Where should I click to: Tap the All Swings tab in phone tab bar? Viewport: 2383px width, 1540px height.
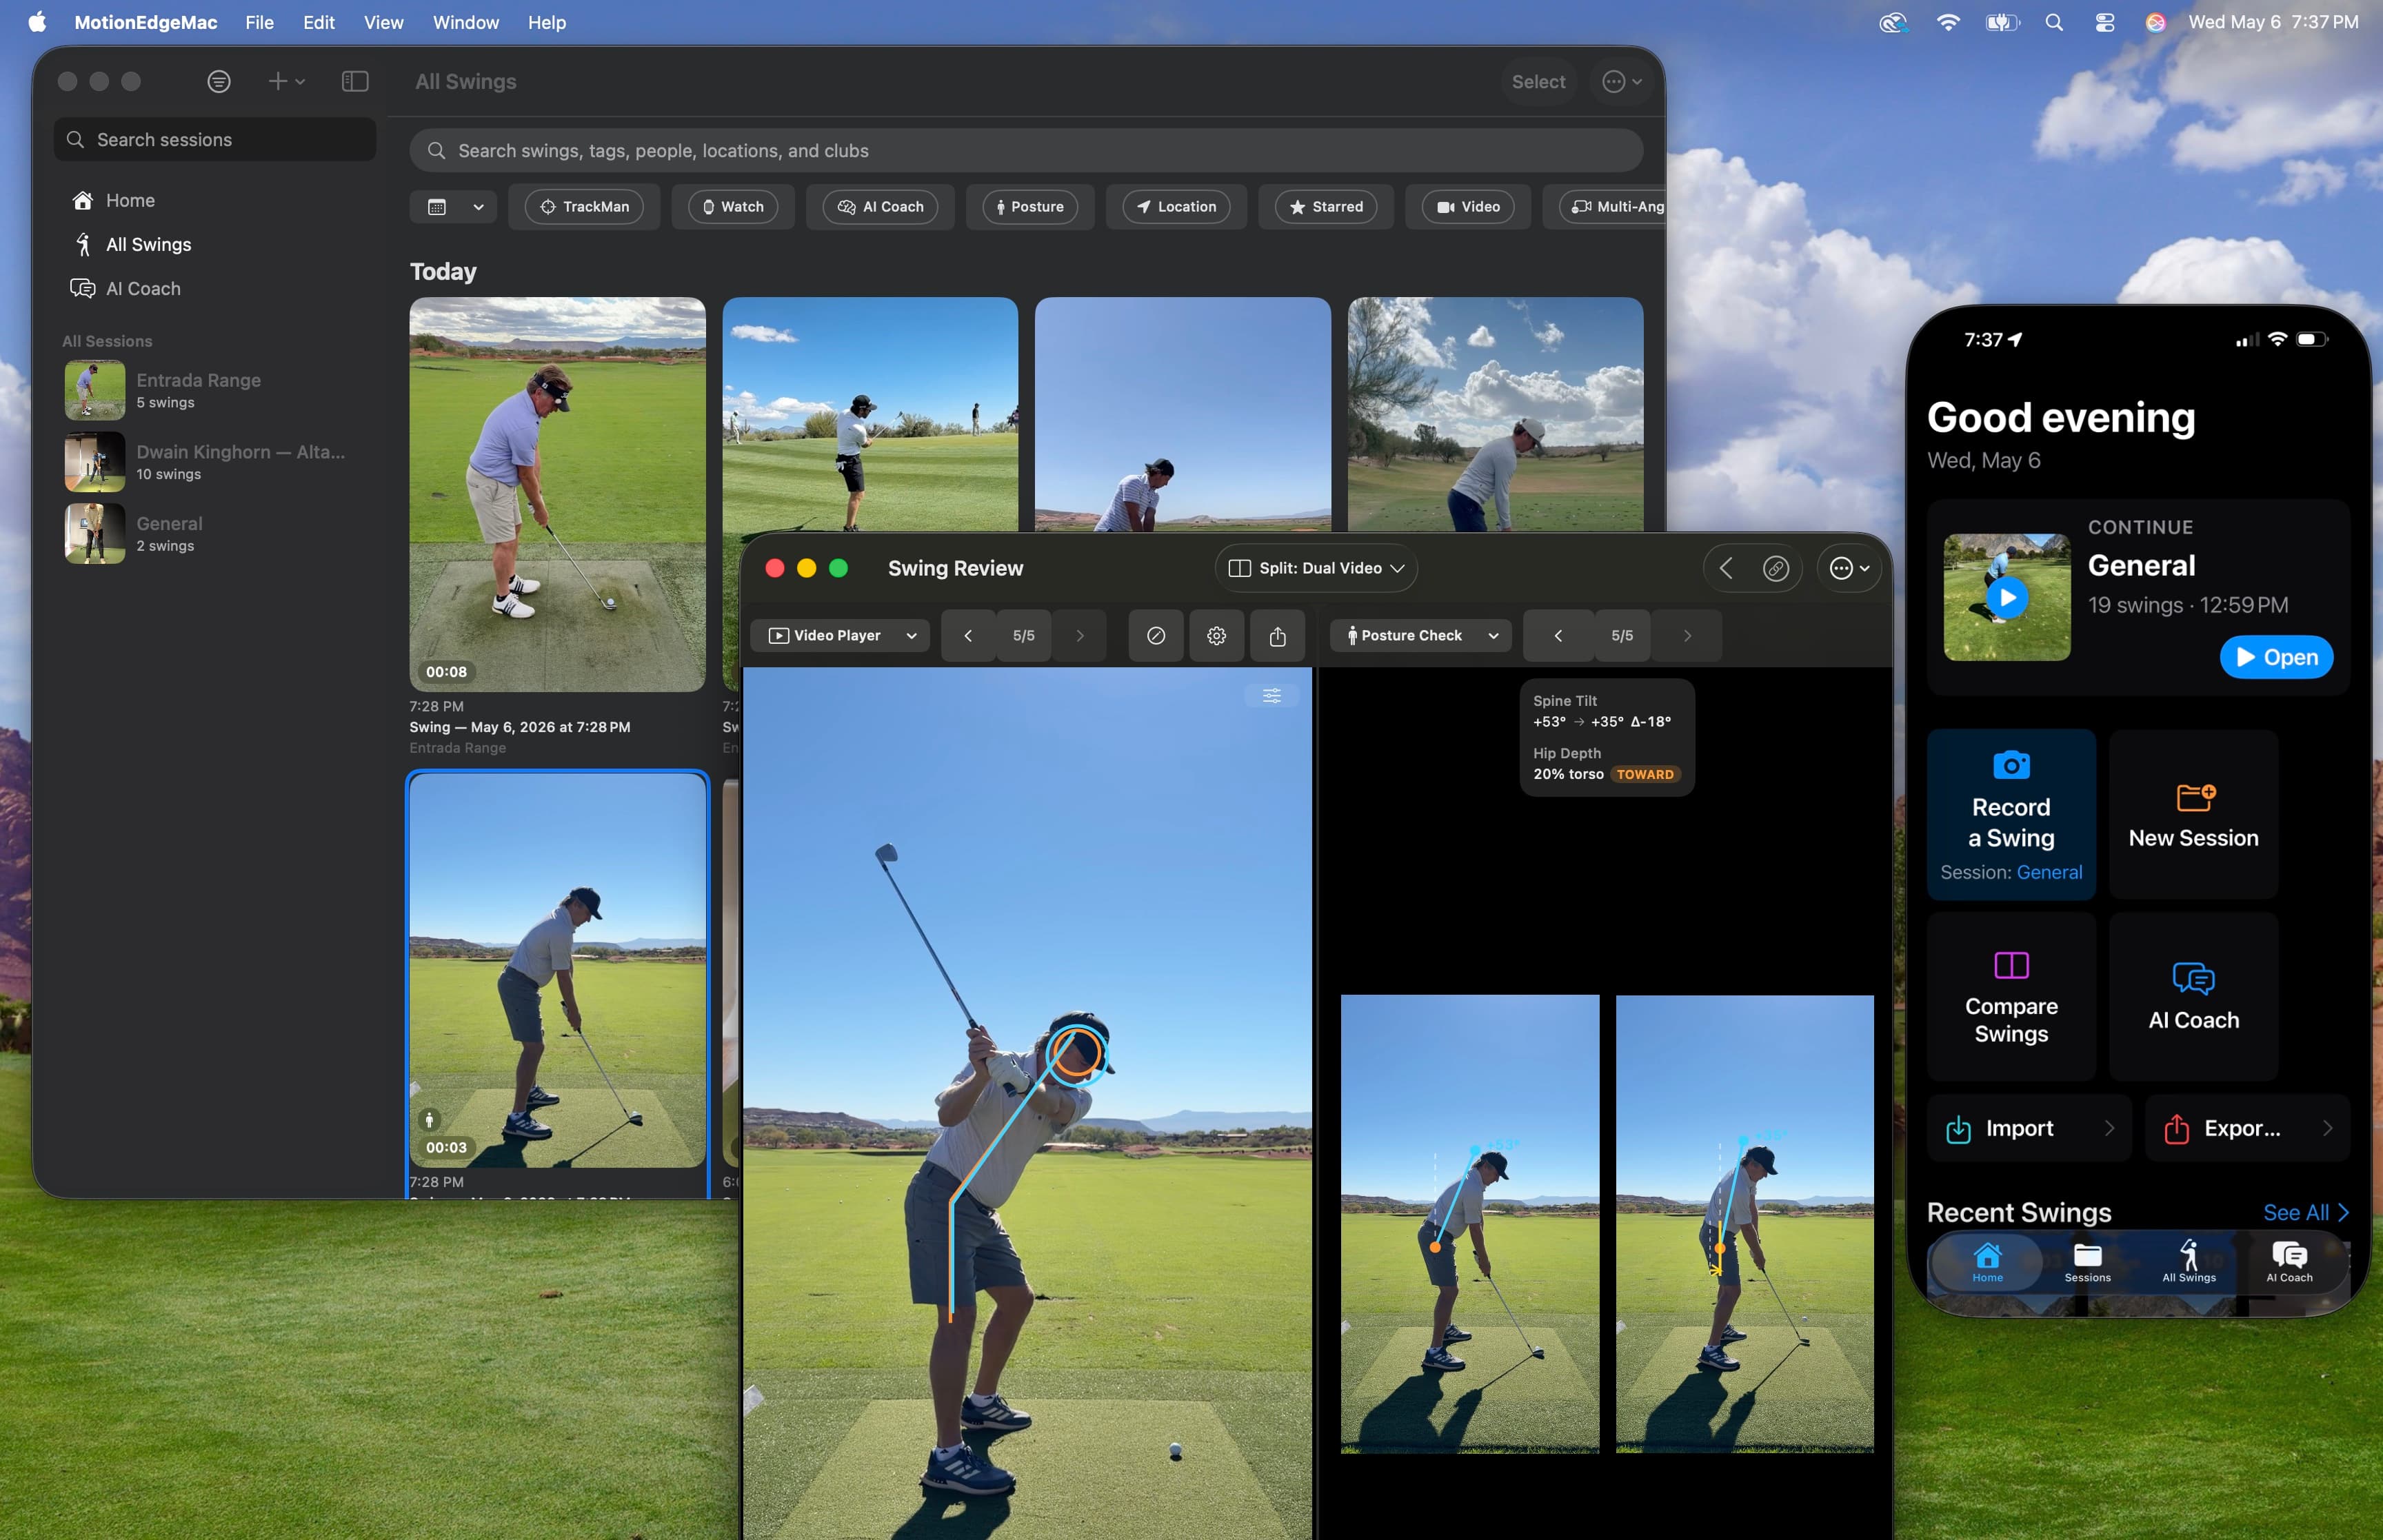click(2189, 1263)
